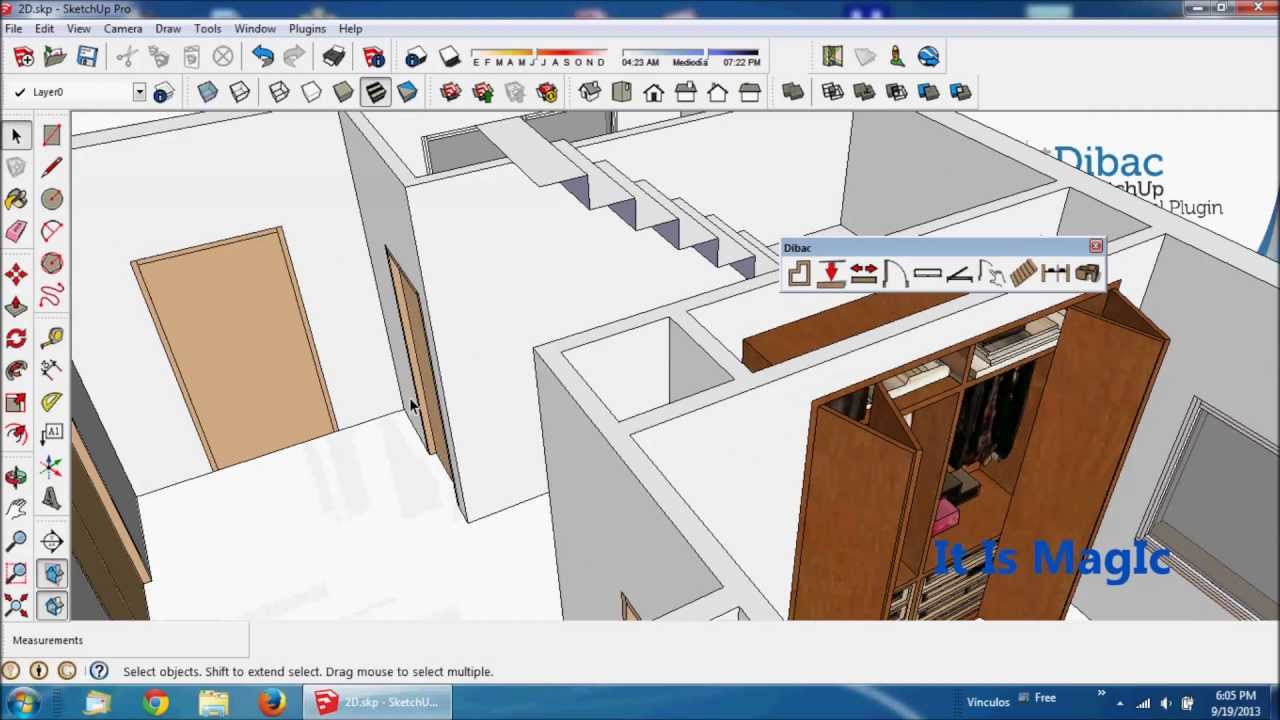Choose the Polygon tool
The height and width of the screenshot is (720, 1280).
click(52, 263)
